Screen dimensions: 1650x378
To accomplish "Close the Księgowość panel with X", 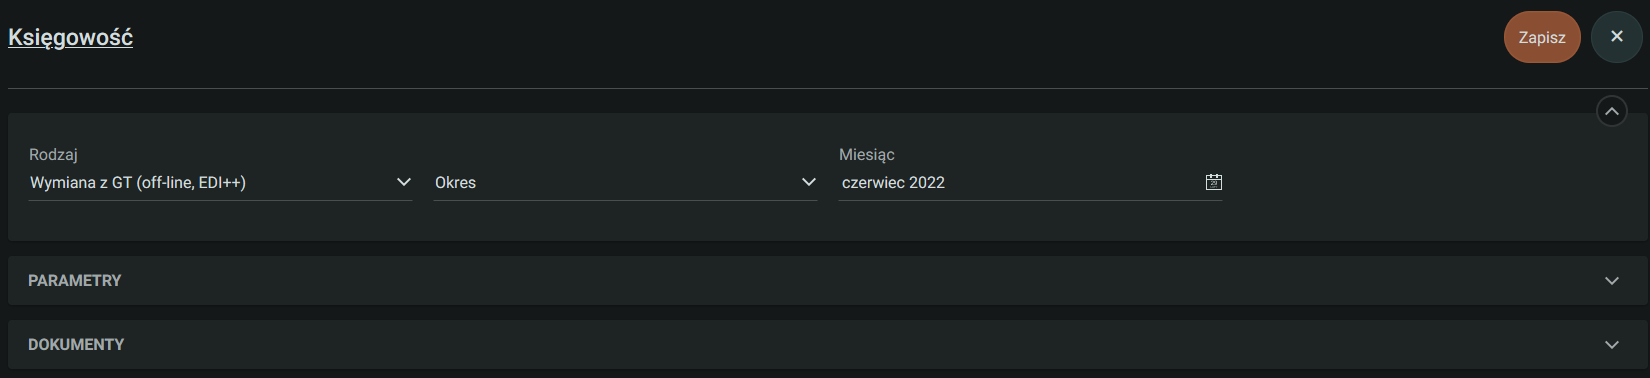I will [1616, 37].
